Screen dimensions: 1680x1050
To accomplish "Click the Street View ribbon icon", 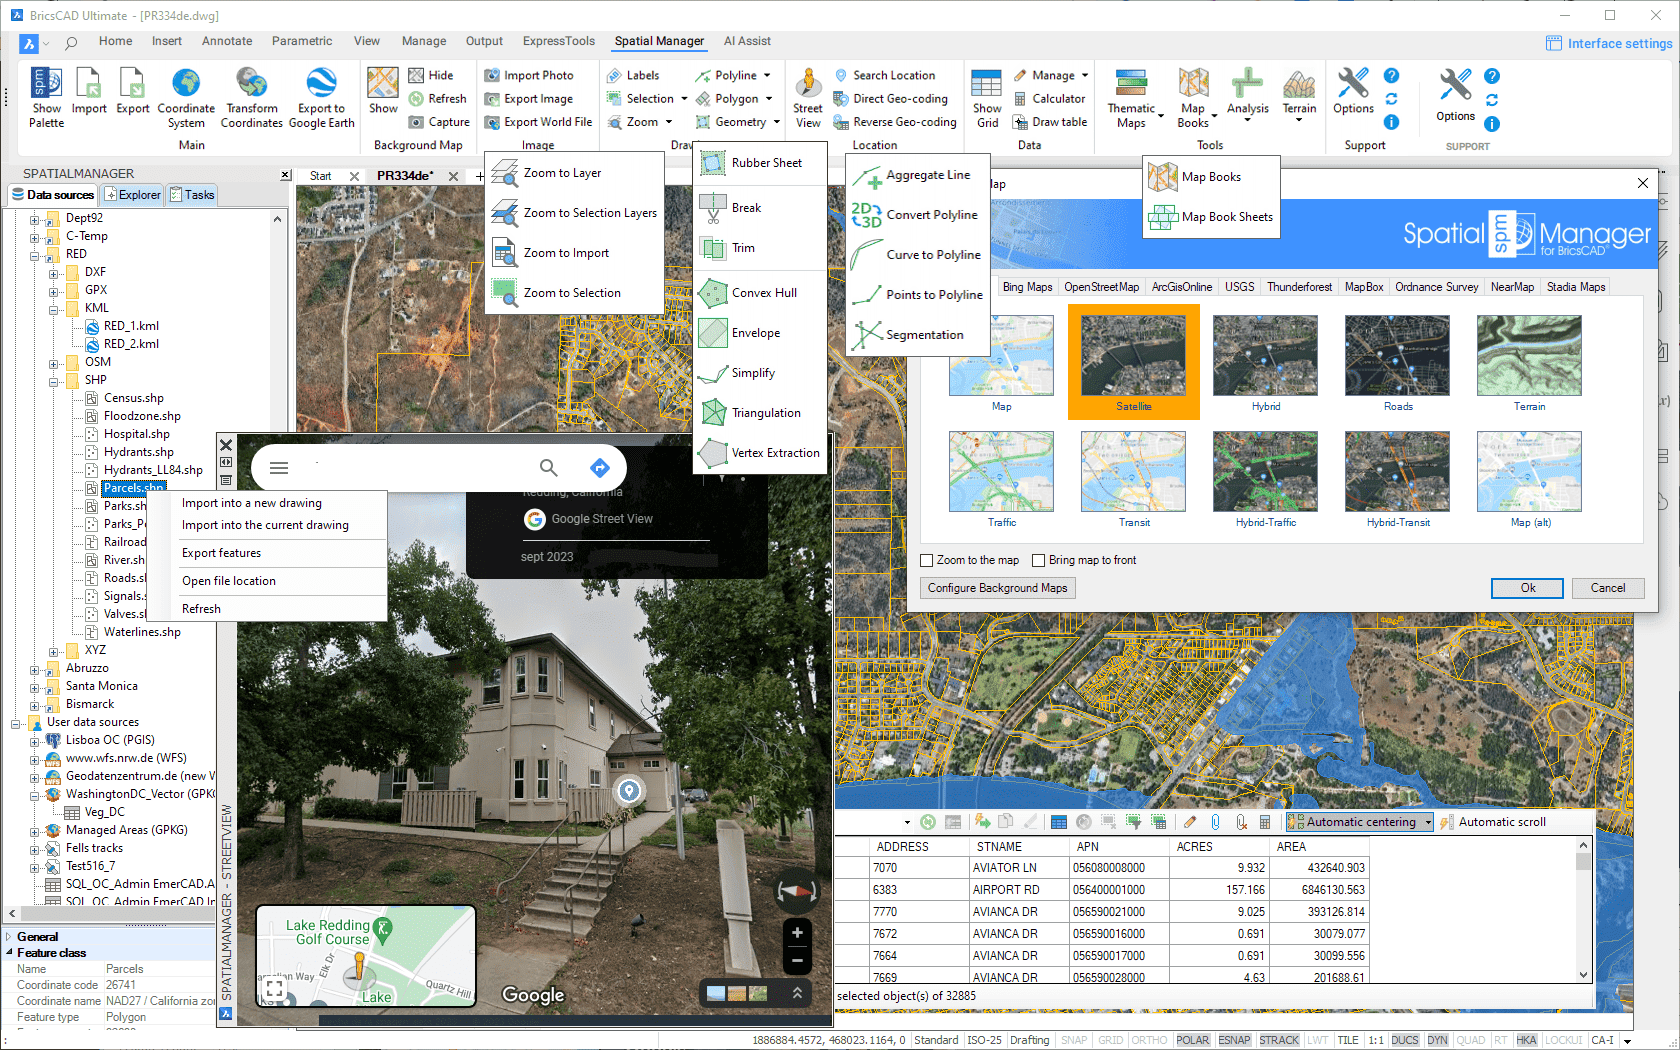I will 808,85.
